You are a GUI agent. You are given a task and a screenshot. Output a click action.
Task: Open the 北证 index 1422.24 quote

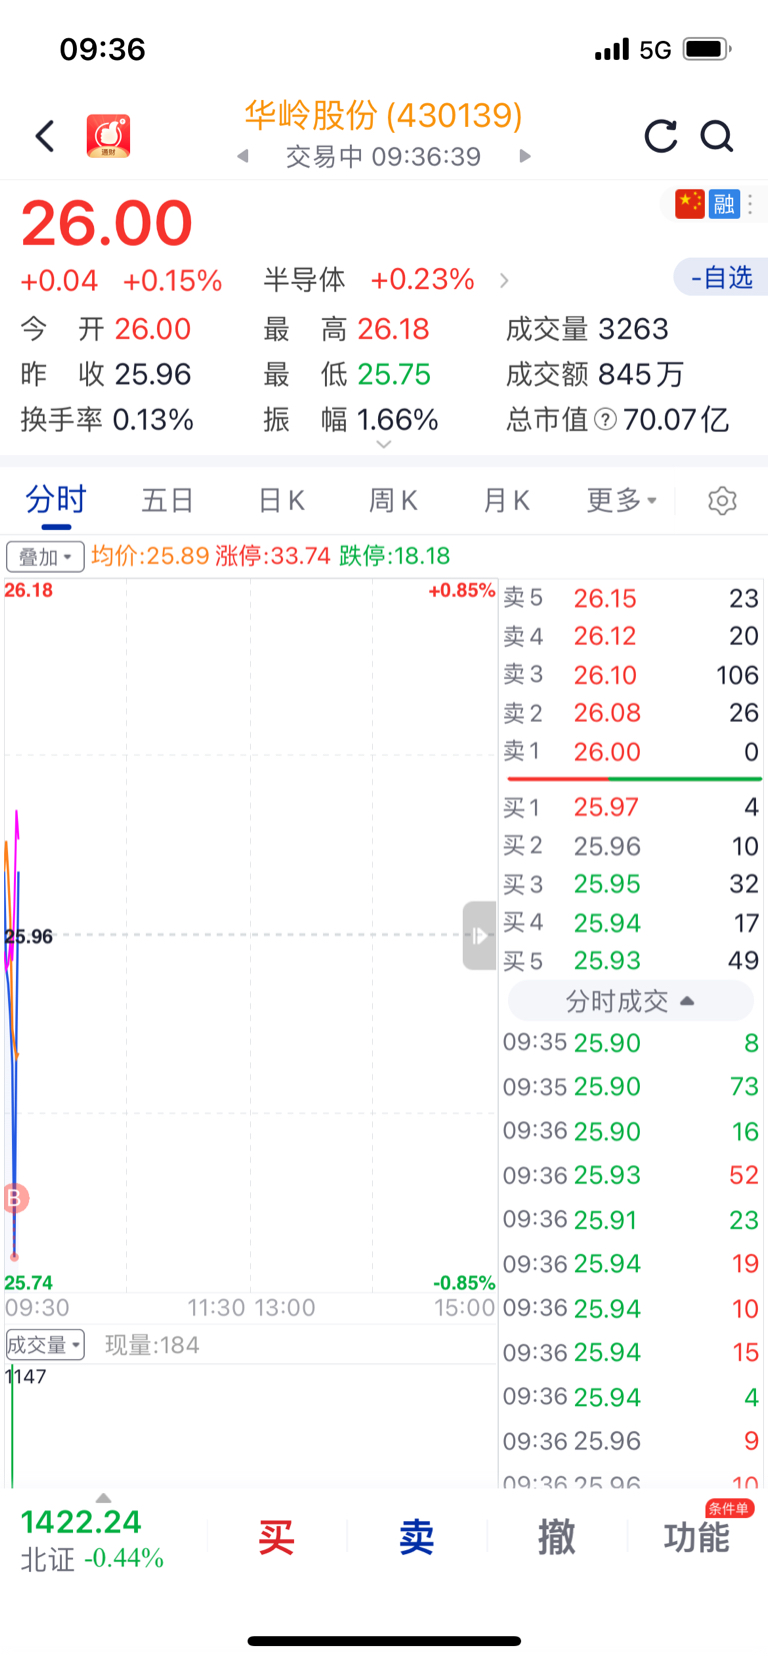pyautogui.click(x=92, y=1540)
